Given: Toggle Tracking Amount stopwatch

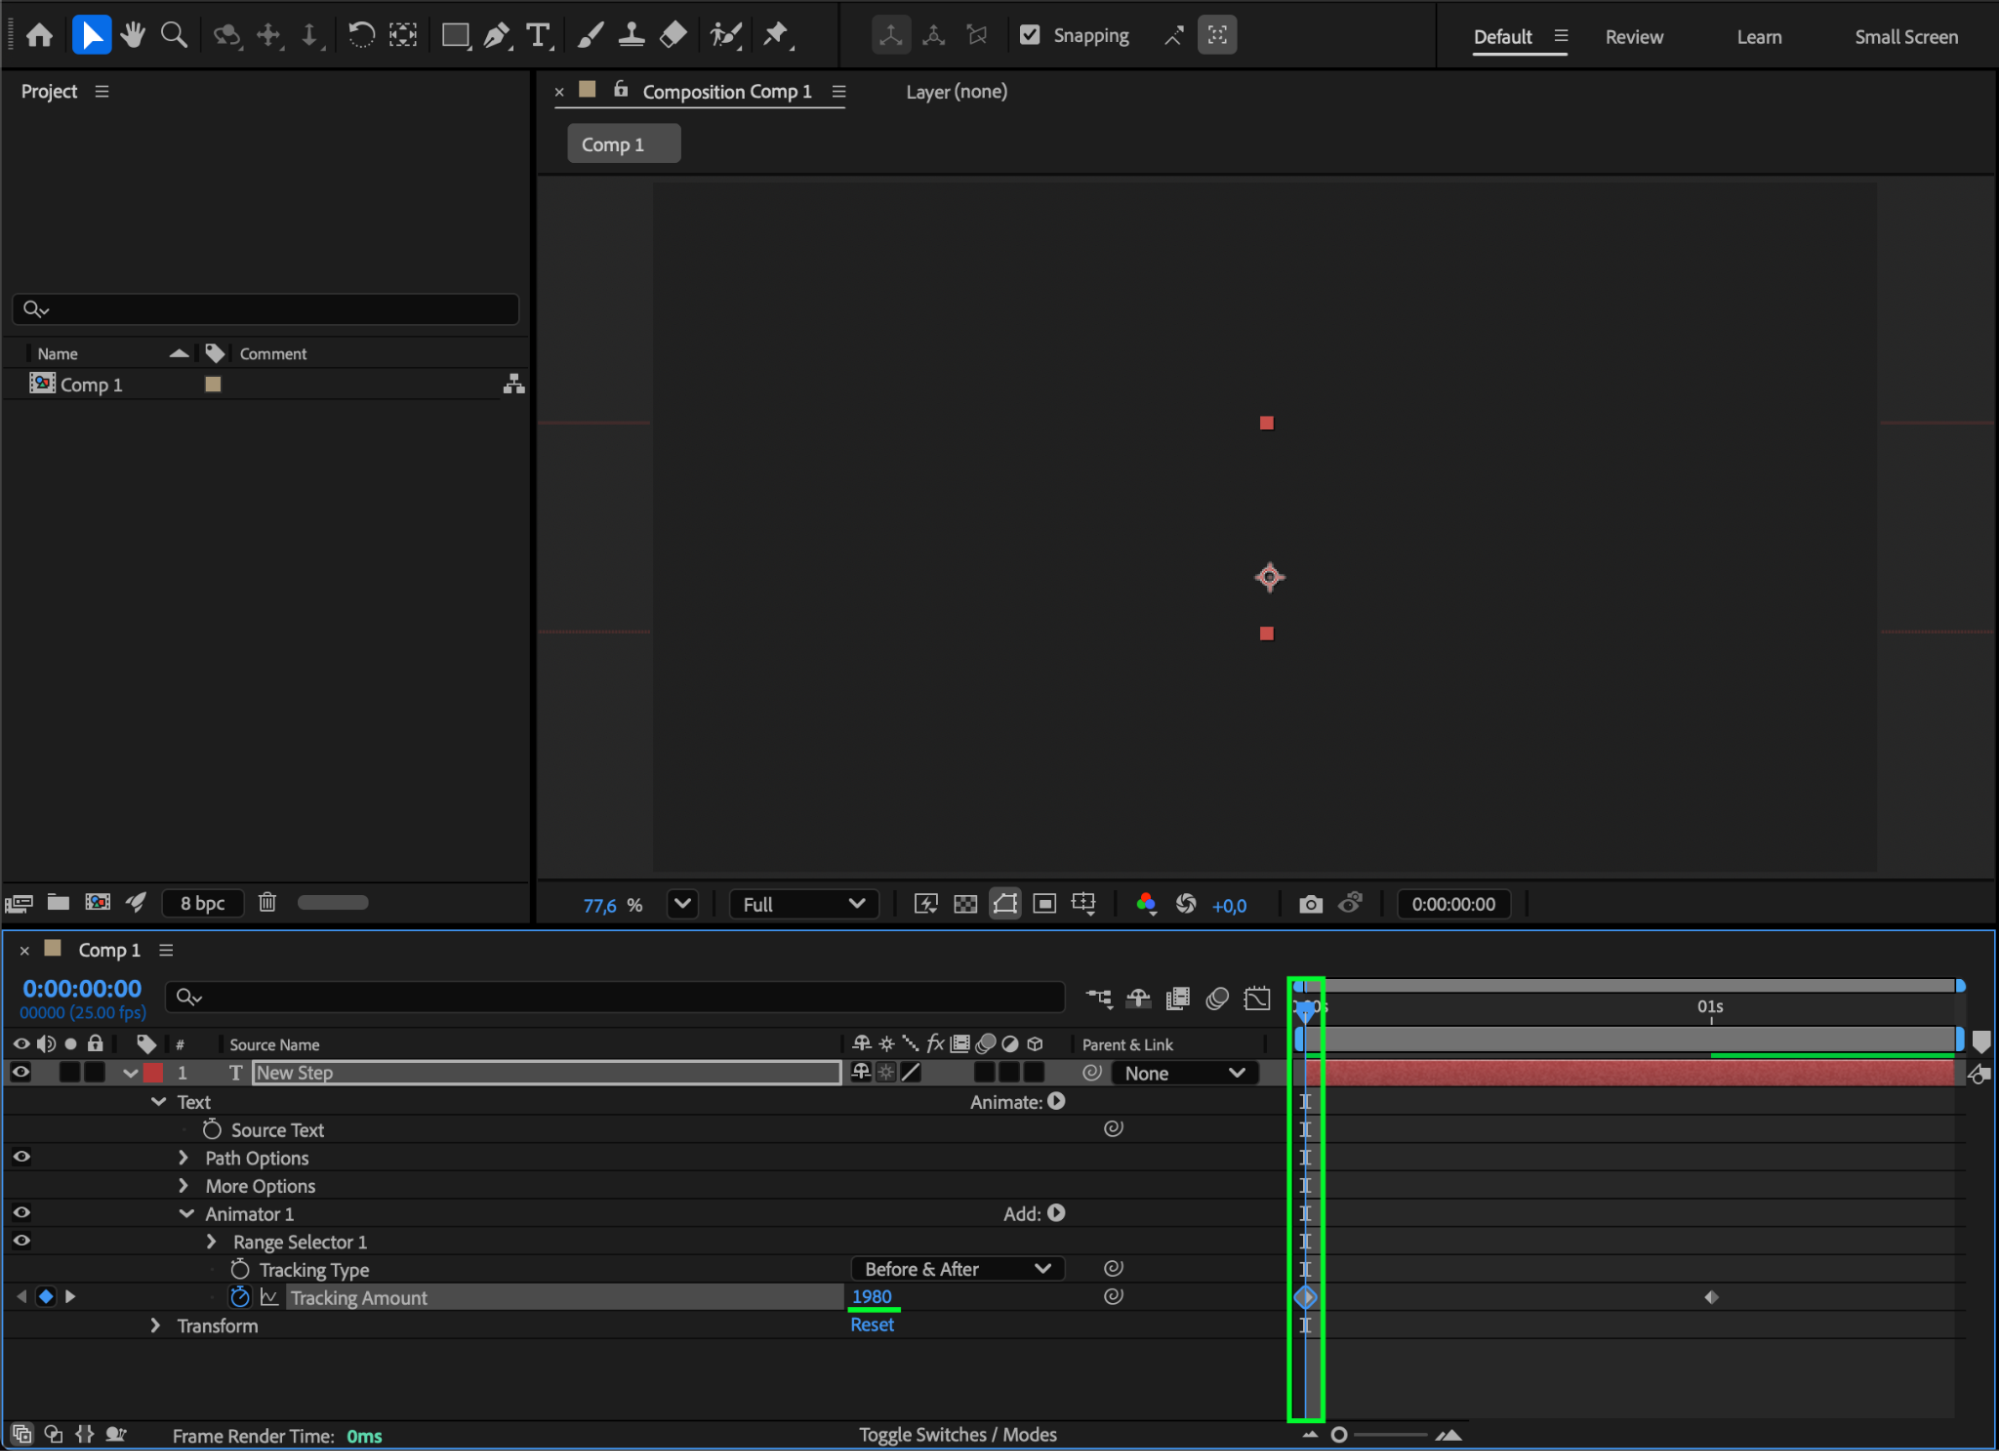Looking at the screenshot, I should tap(240, 1297).
